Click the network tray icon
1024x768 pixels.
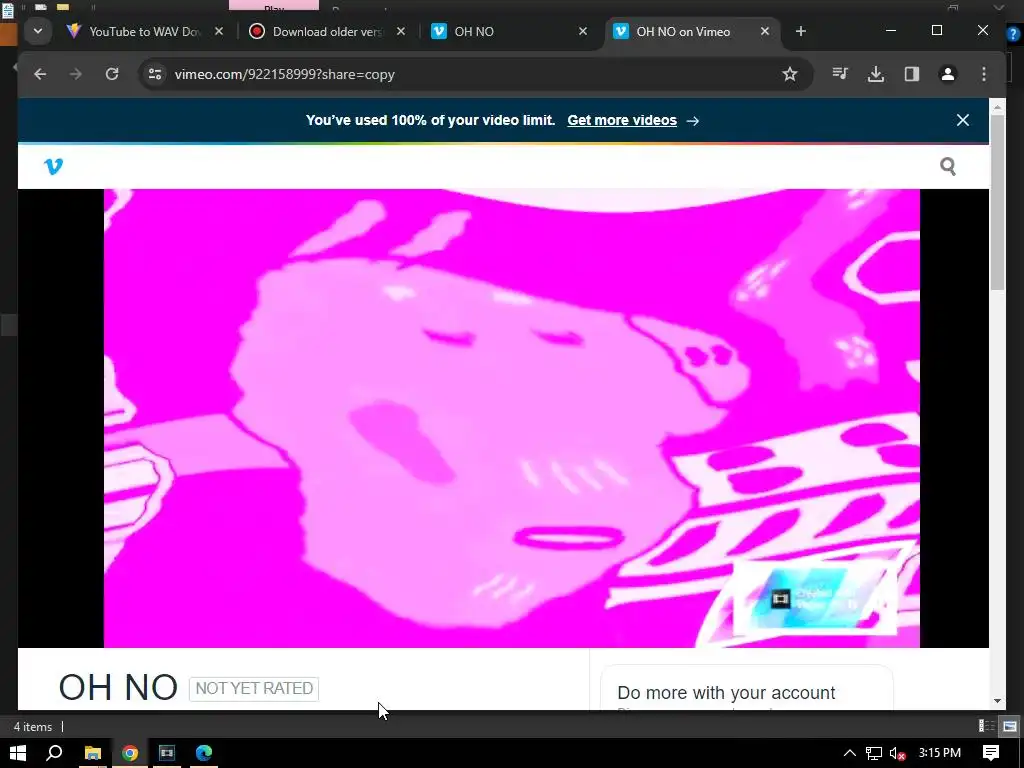(x=874, y=753)
